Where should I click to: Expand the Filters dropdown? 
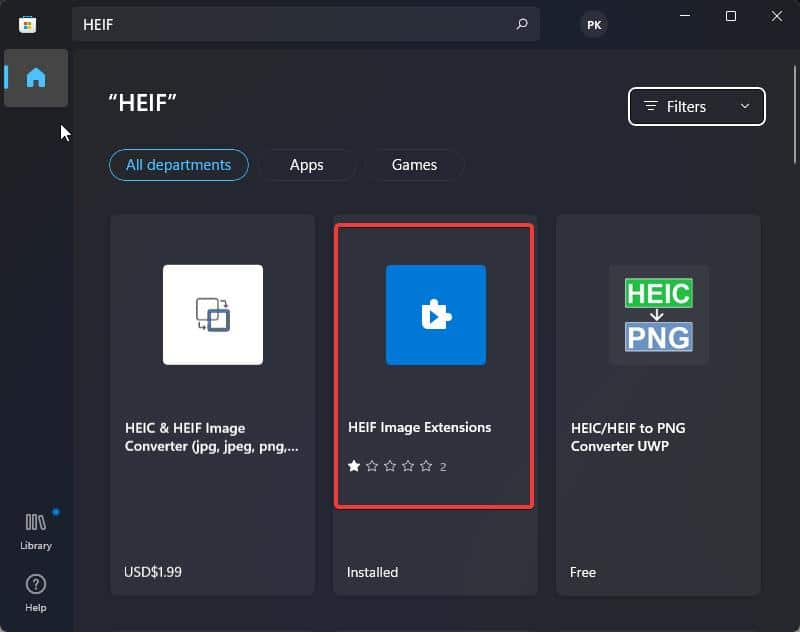pos(696,106)
